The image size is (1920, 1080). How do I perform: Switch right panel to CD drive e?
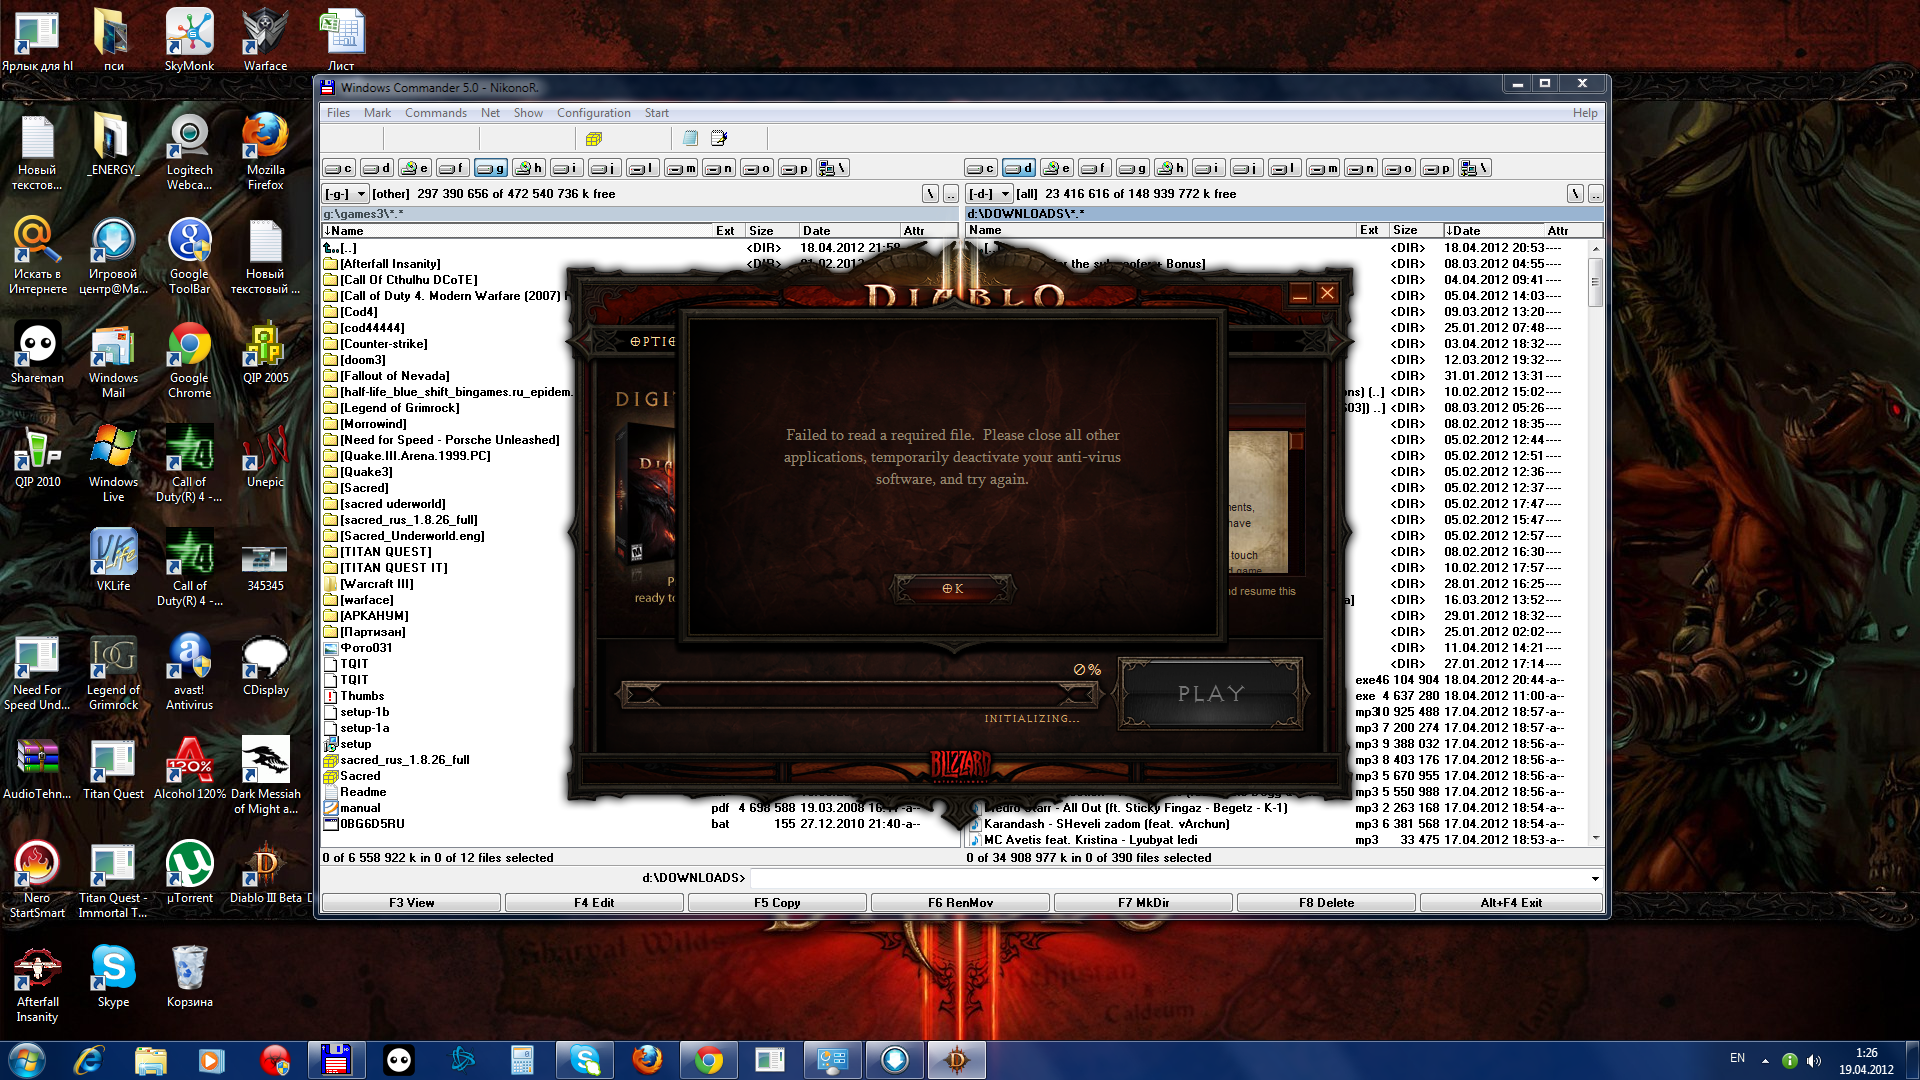[1057, 168]
